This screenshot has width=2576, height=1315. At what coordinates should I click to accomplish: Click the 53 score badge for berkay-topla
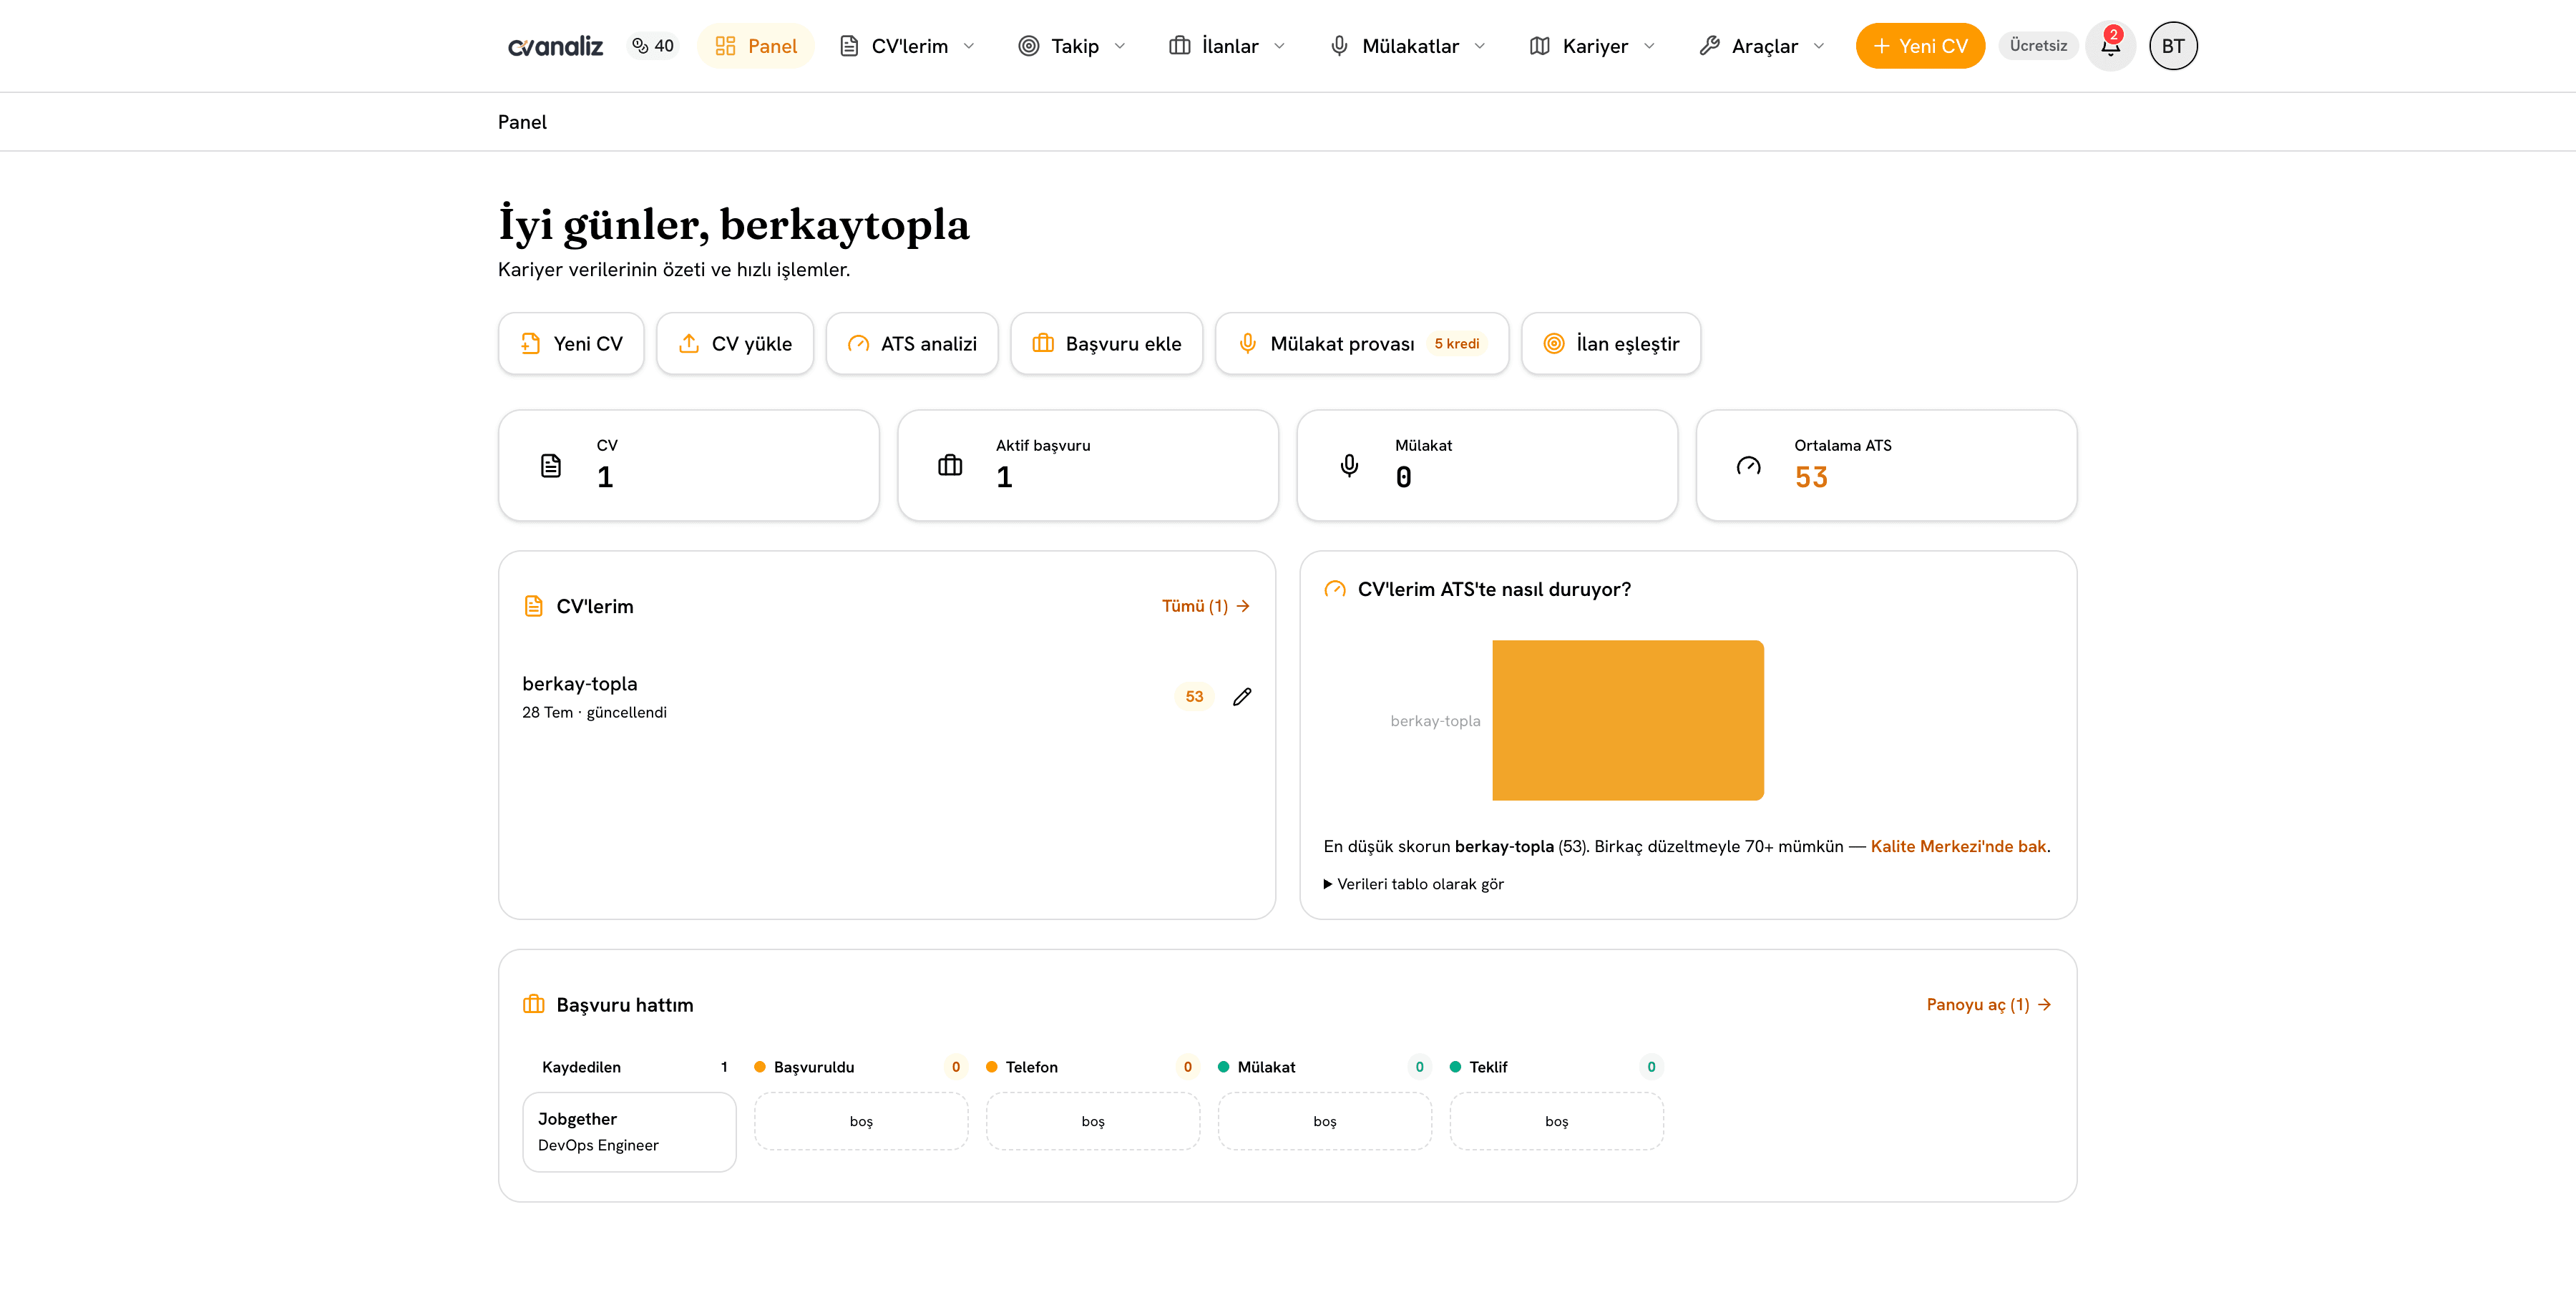(1194, 697)
